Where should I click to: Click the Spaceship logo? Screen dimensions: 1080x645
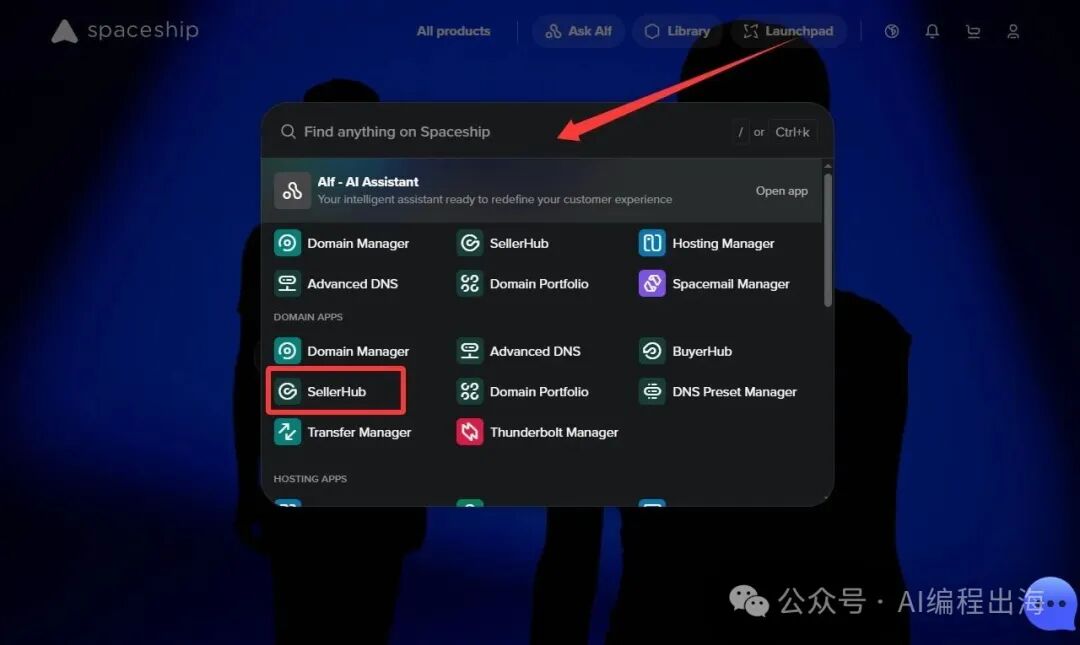tap(125, 31)
